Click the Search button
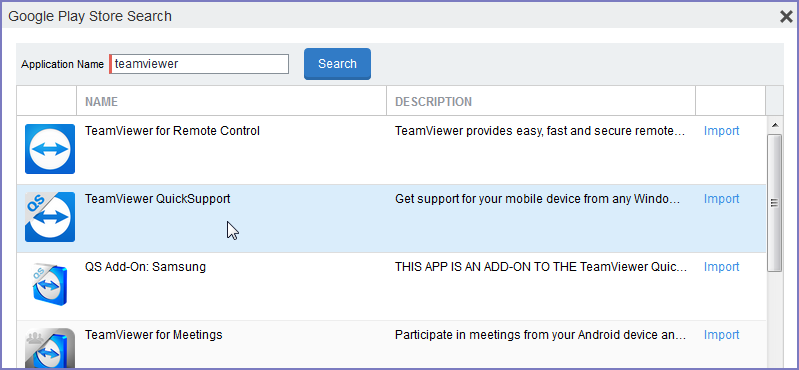Screen dimensions: 799x370 coord(337,64)
